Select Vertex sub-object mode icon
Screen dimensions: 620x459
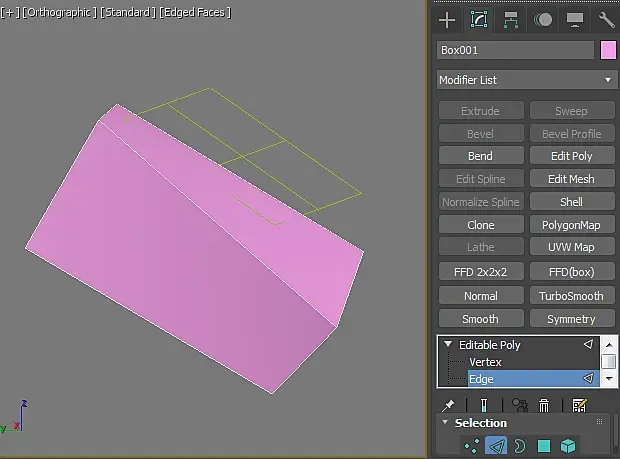[x=472, y=446]
